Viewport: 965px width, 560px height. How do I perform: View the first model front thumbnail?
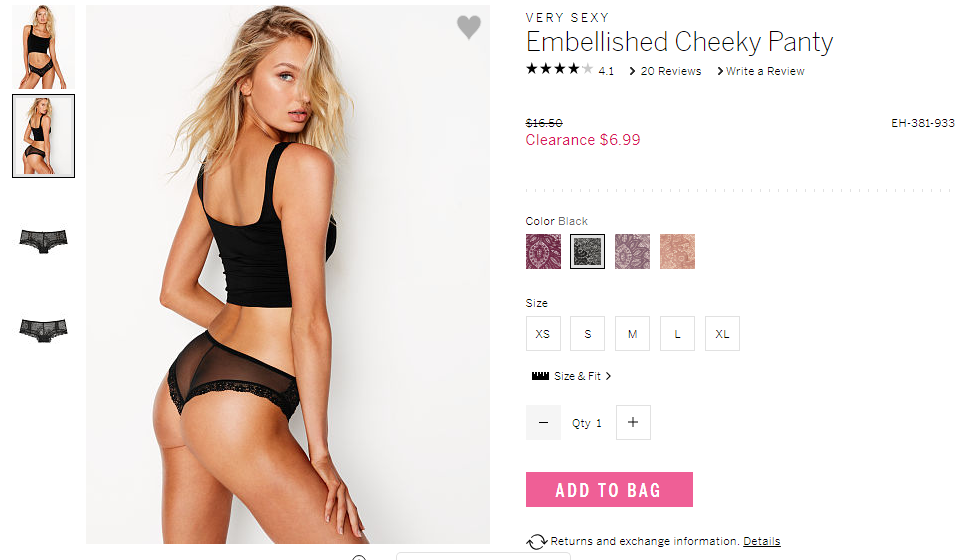(x=44, y=47)
